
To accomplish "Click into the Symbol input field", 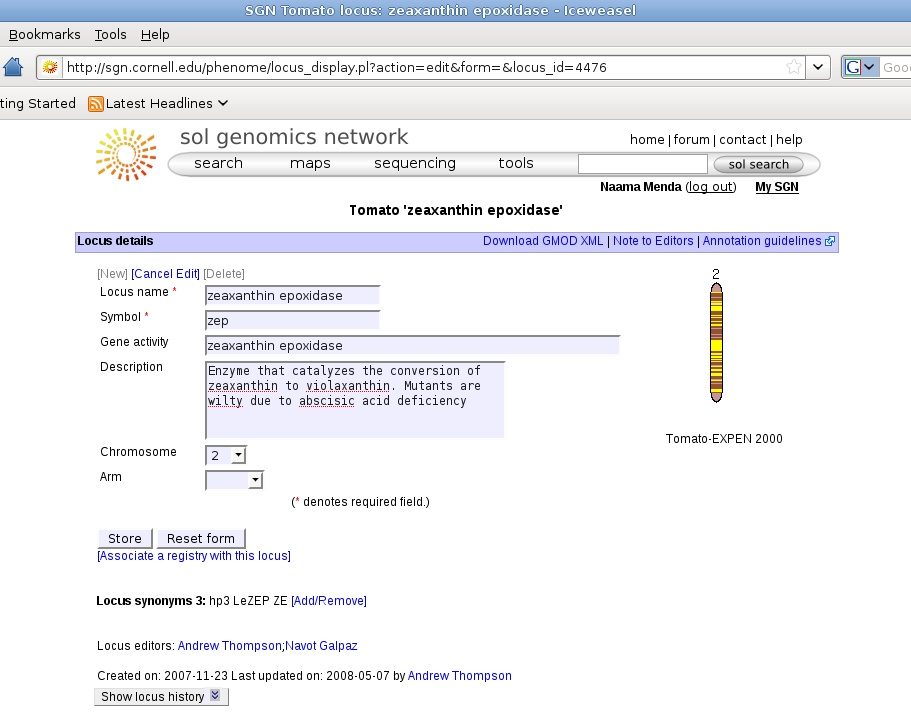I will tap(292, 321).
